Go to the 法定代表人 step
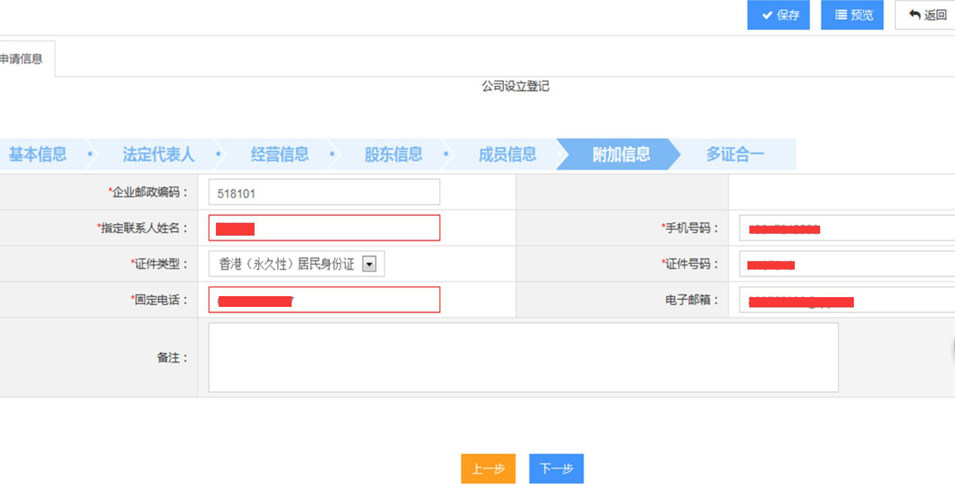 [158, 154]
